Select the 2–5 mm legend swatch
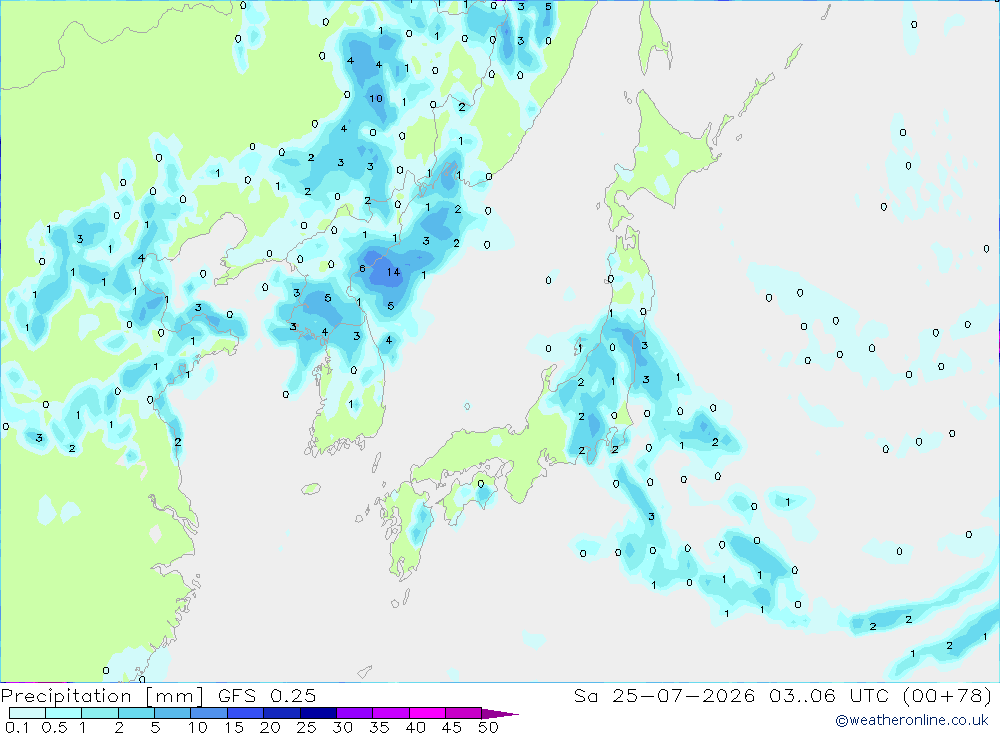The width and height of the screenshot is (1000, 733). coord(136,713)
